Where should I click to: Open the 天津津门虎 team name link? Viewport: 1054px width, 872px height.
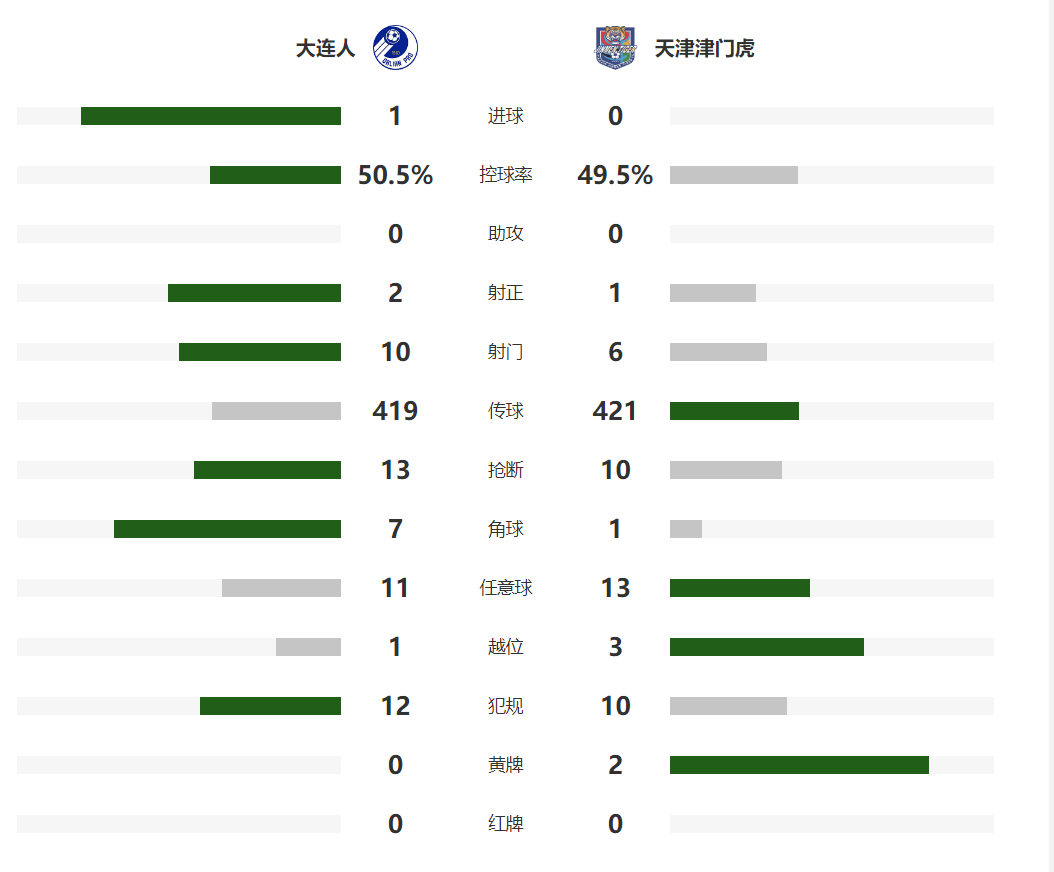coord(704,48)
